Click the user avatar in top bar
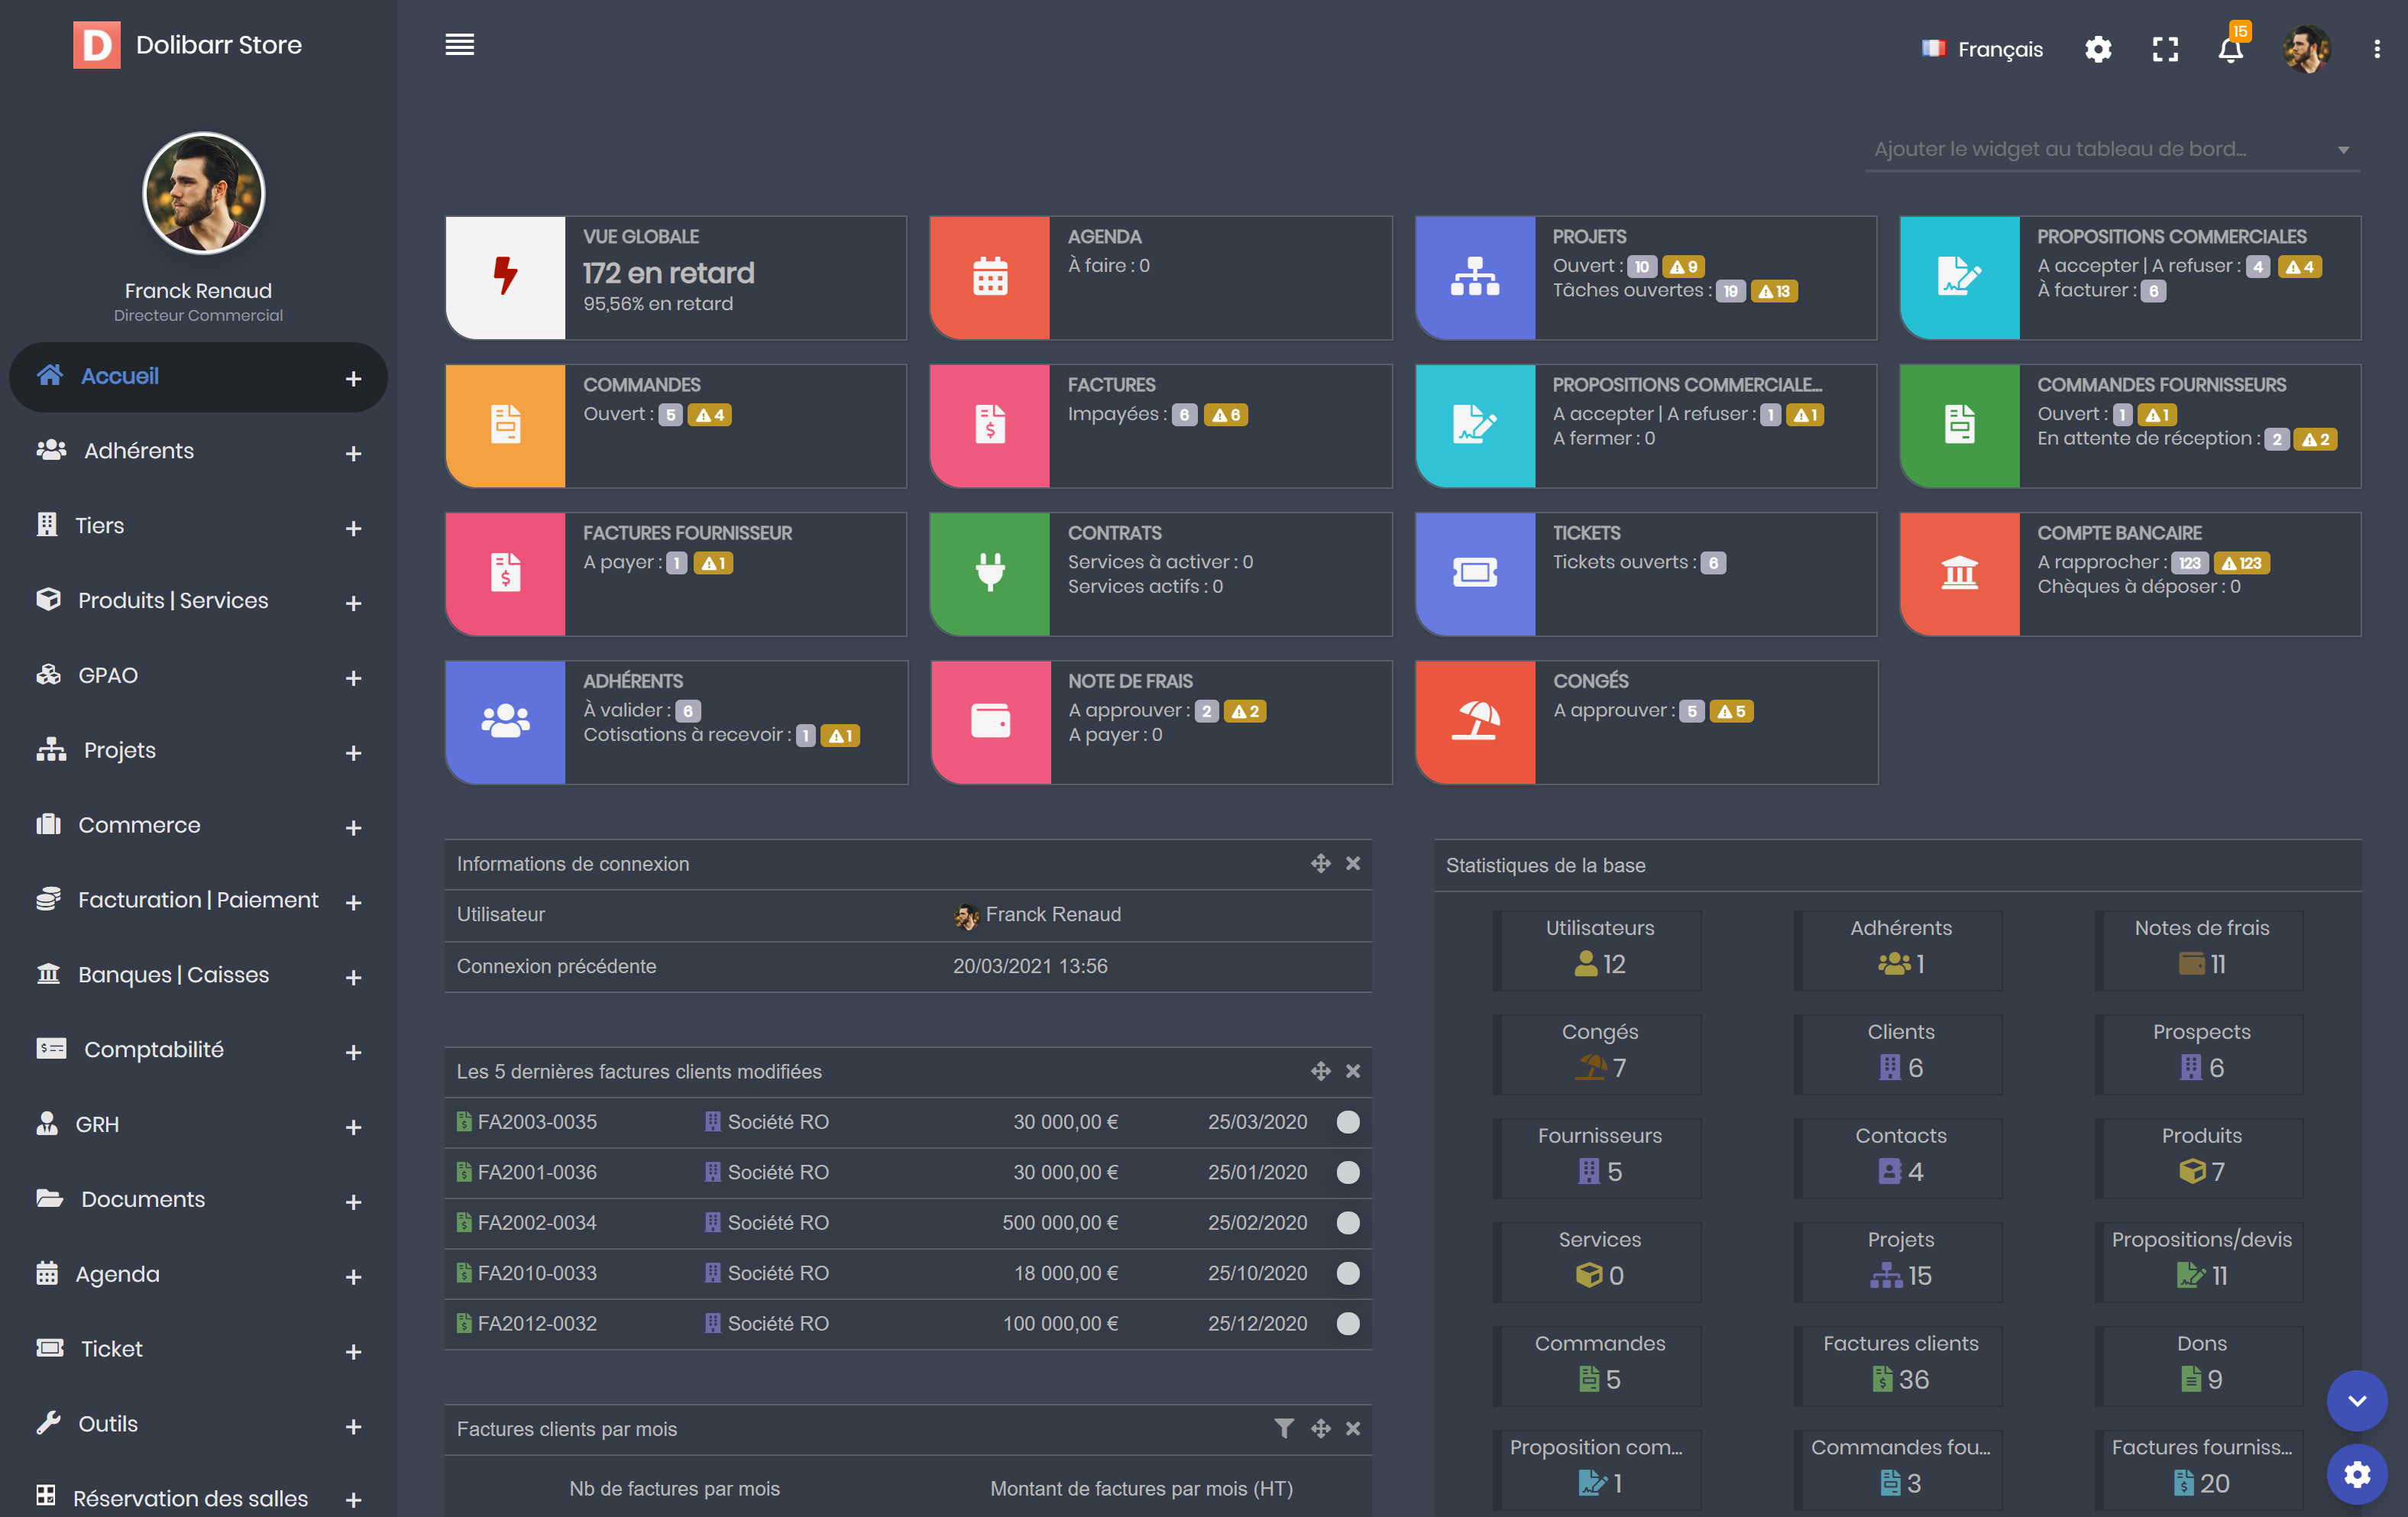The image size is (2408, 1517). click(2306, 49)
